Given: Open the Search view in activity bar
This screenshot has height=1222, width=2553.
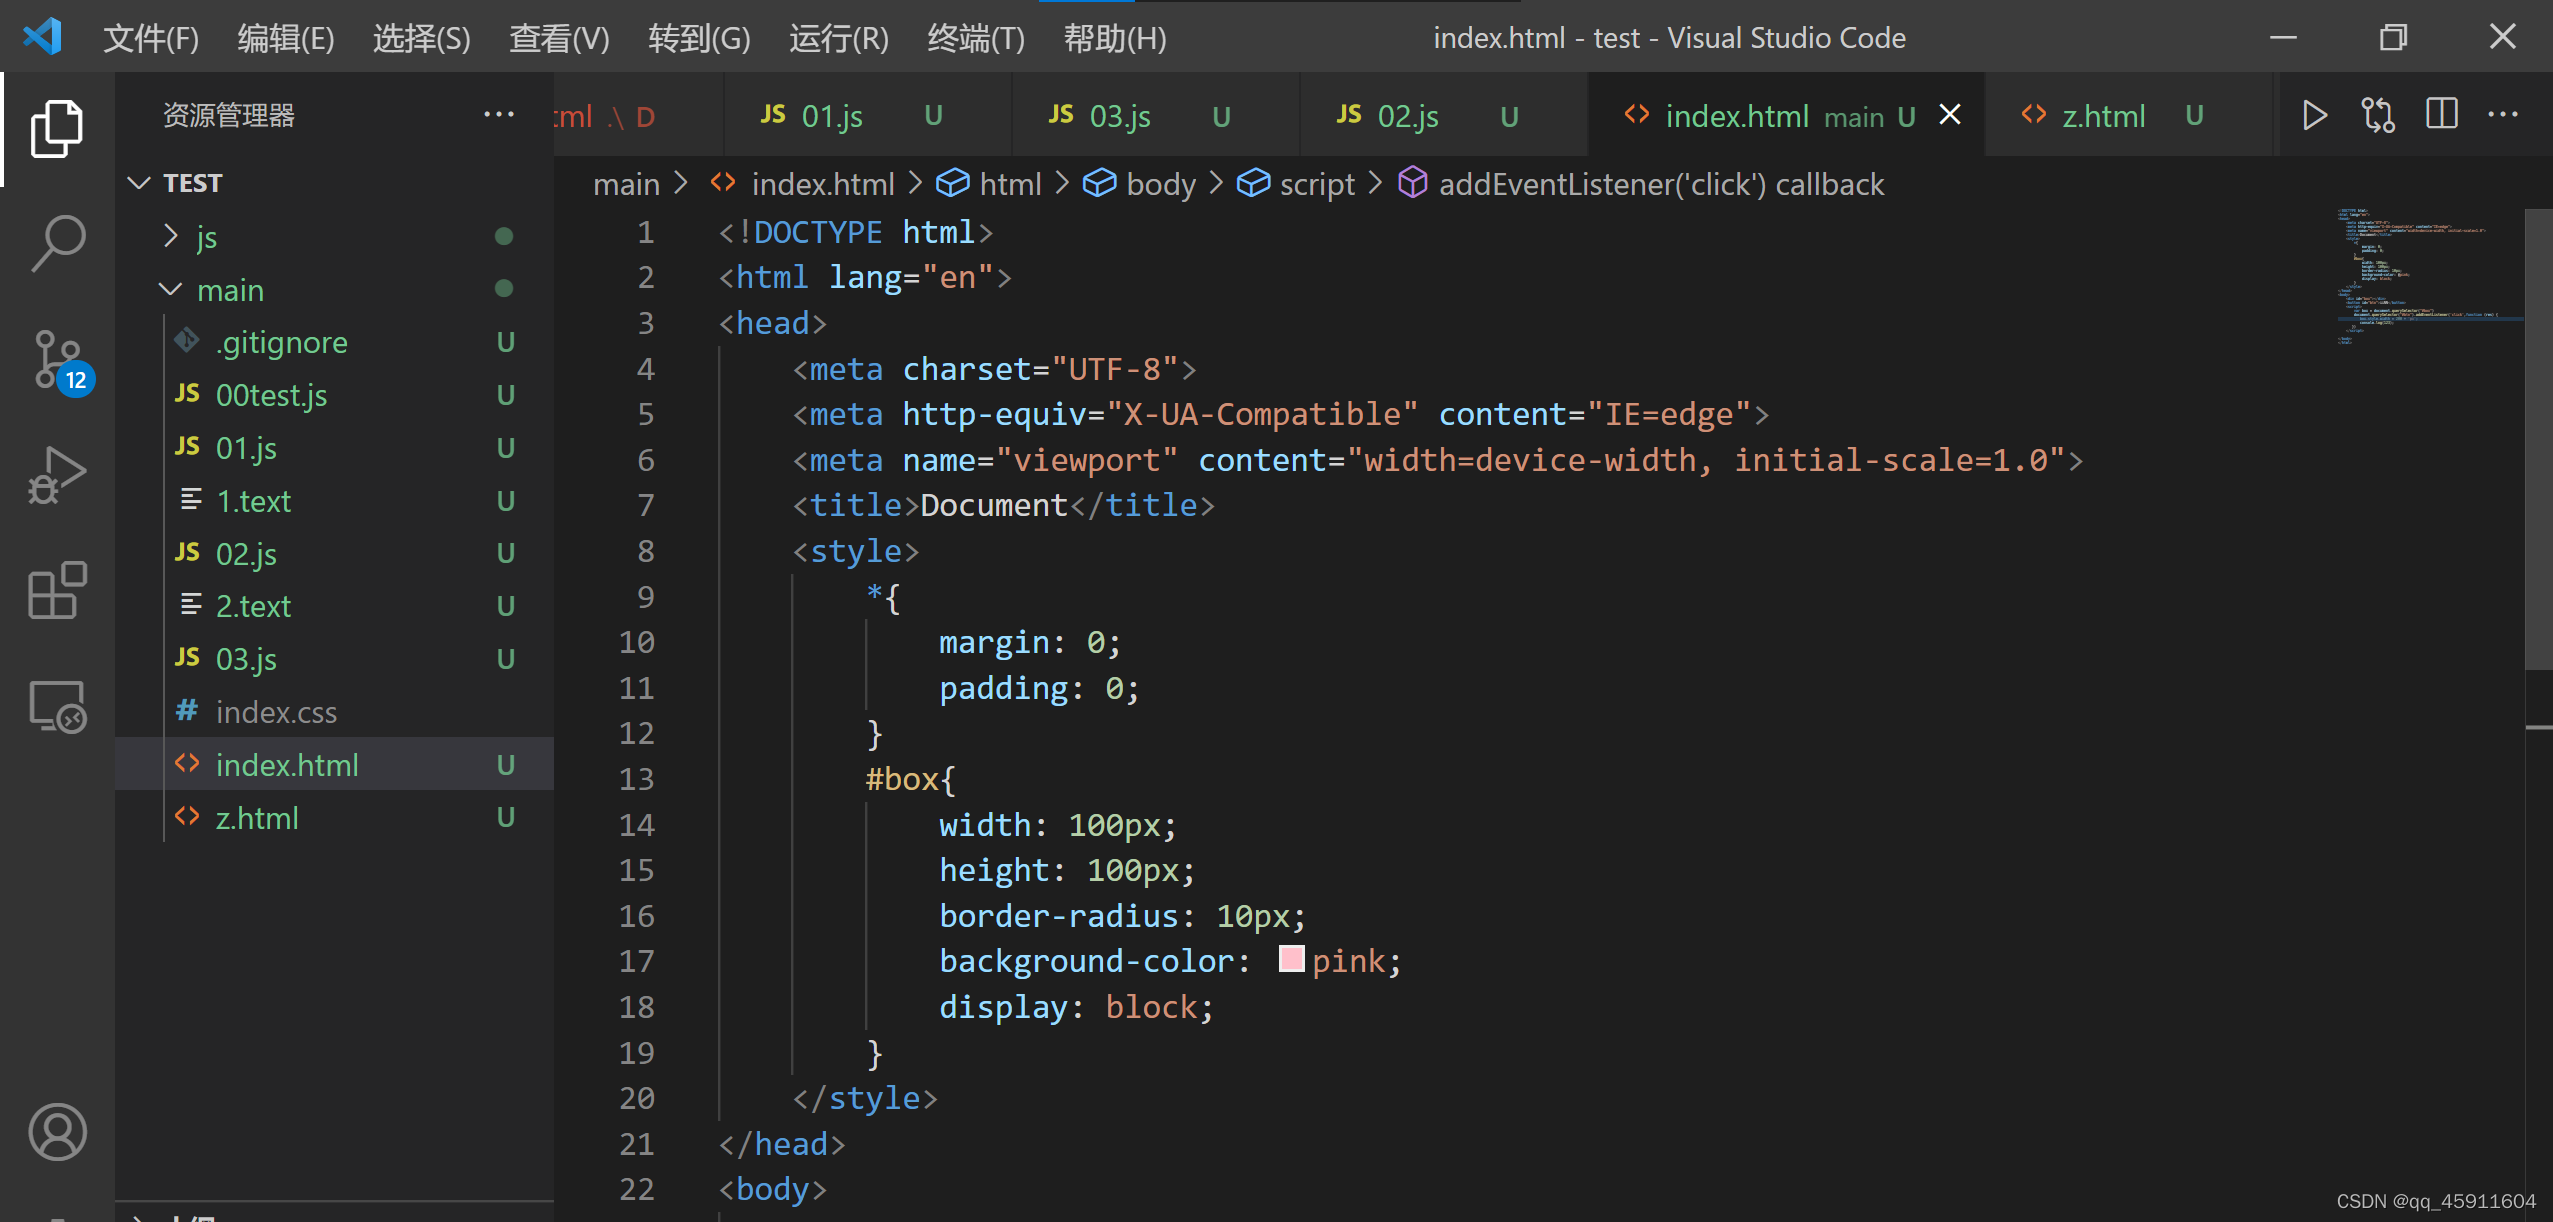Looking at the screenshot, I should [57, 243].
